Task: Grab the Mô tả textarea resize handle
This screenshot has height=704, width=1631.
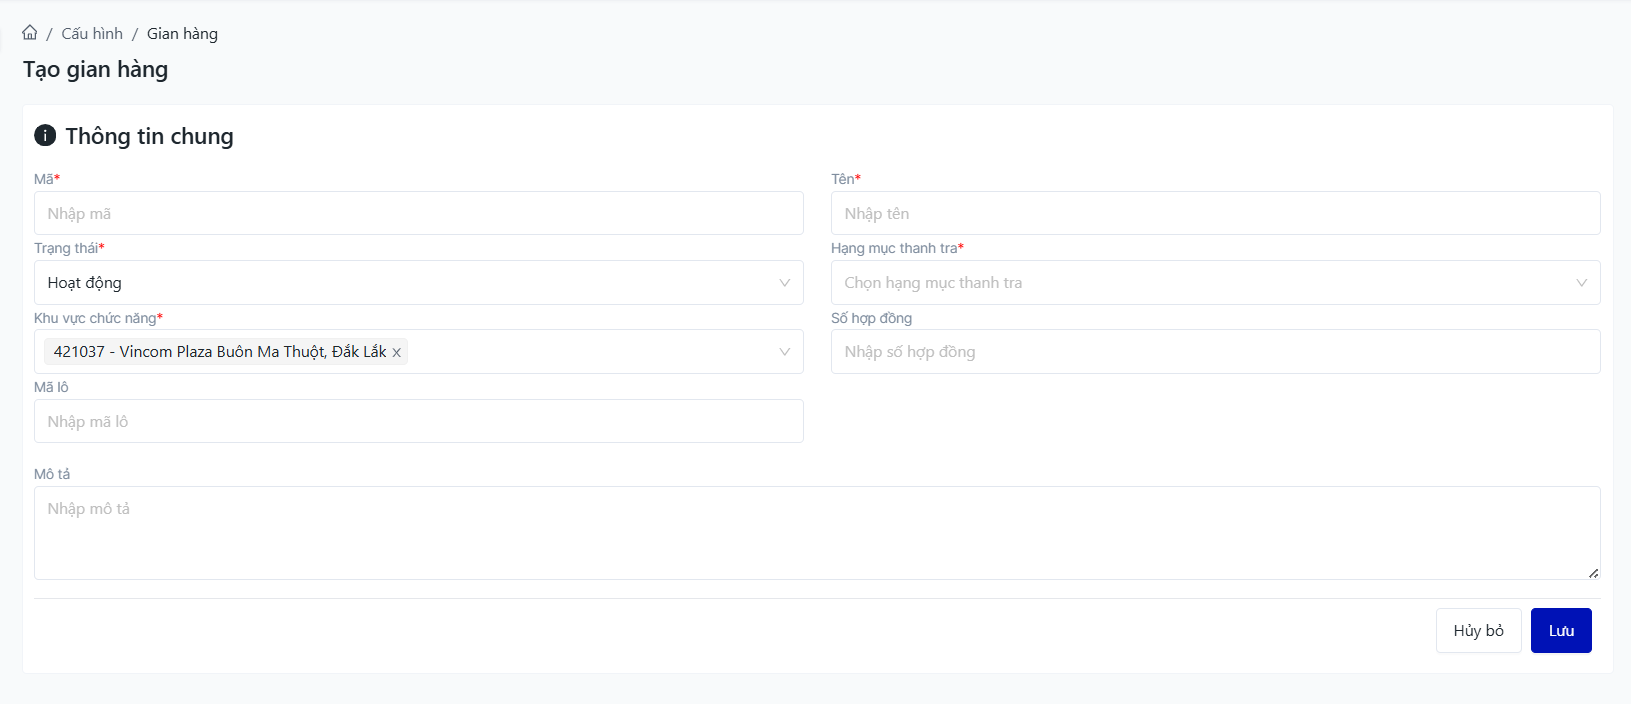Action: pyautogui.click(x=1593, y=573)
